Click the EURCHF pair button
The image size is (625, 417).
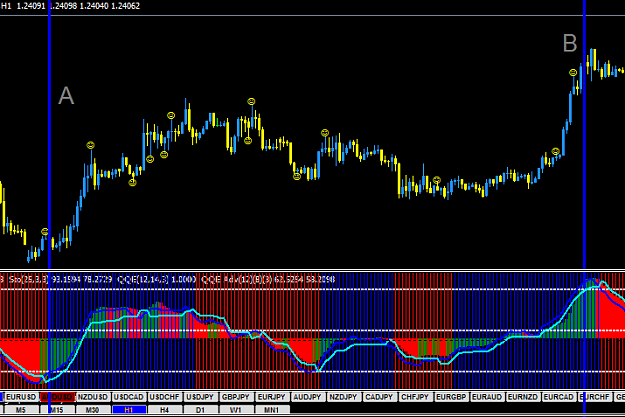click(x=595, y=397)
